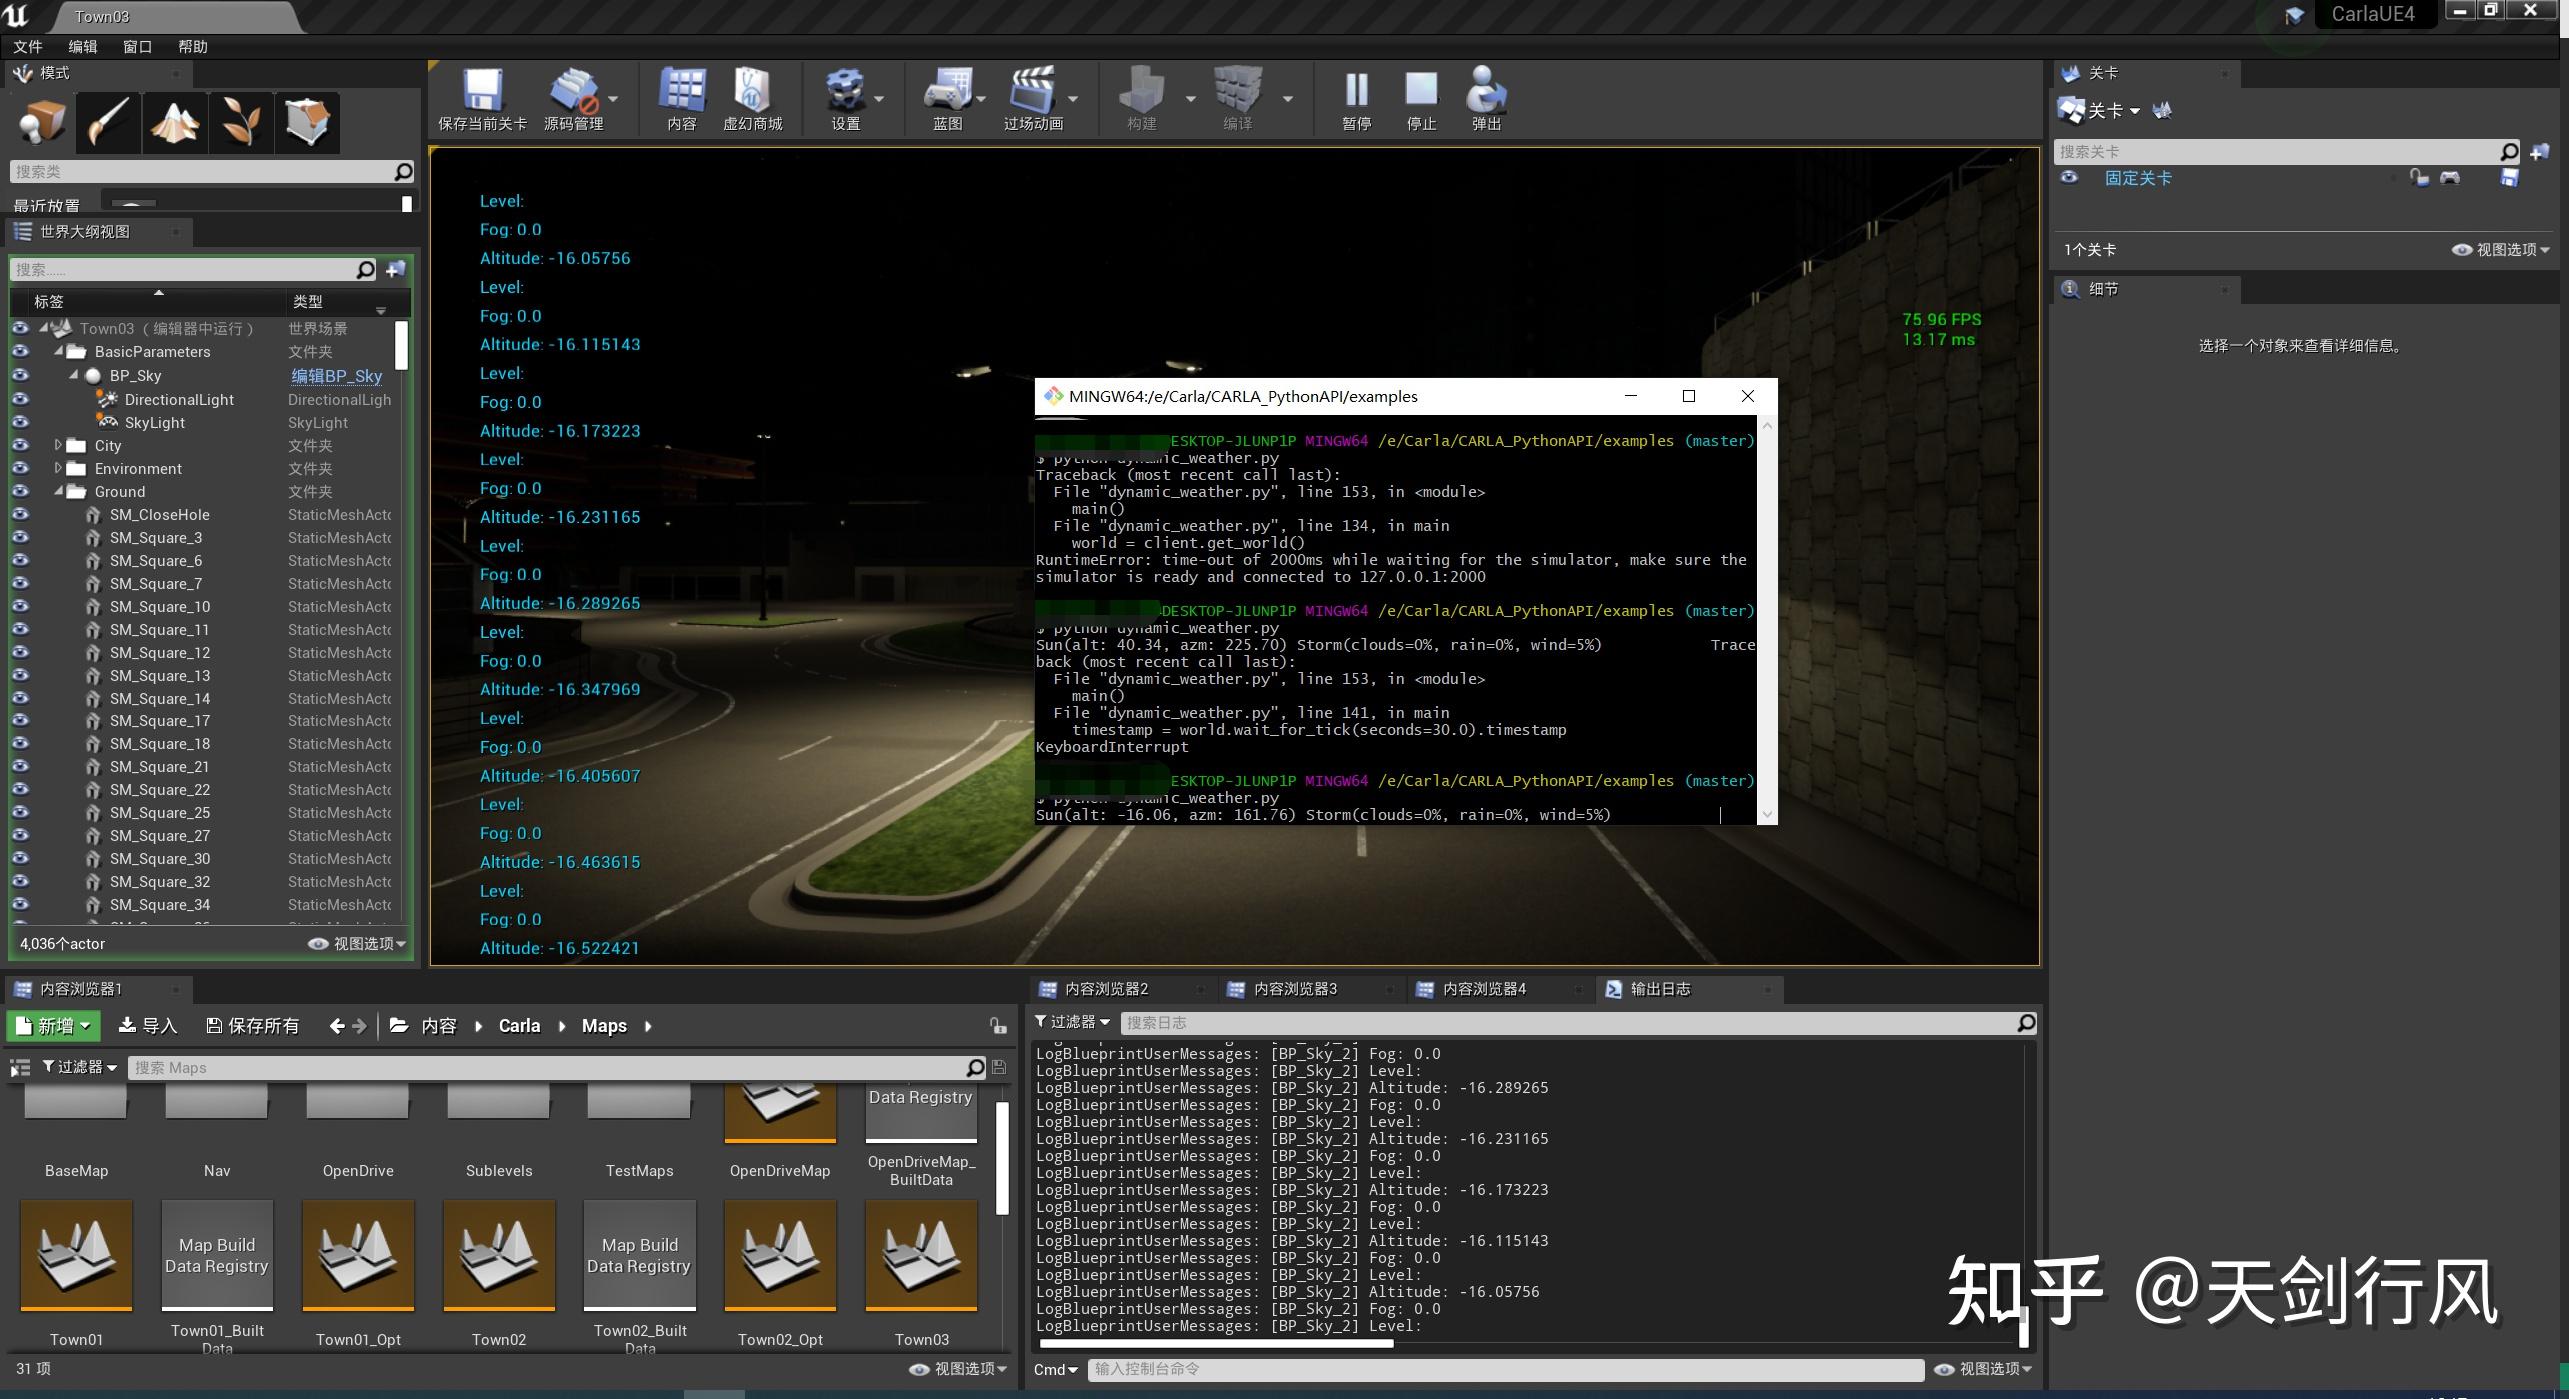
Task: Toggle visibility eye for Environment folder
Action: [20, 468]
